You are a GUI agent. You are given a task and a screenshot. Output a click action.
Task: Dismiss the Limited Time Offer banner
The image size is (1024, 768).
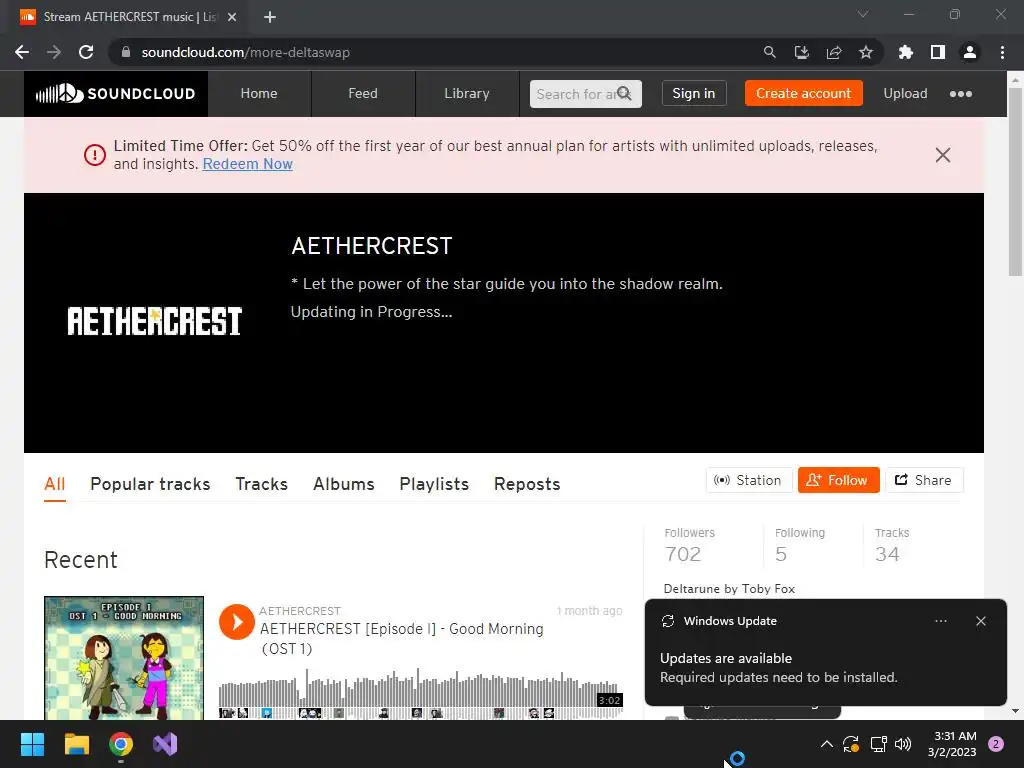[942, 155]
